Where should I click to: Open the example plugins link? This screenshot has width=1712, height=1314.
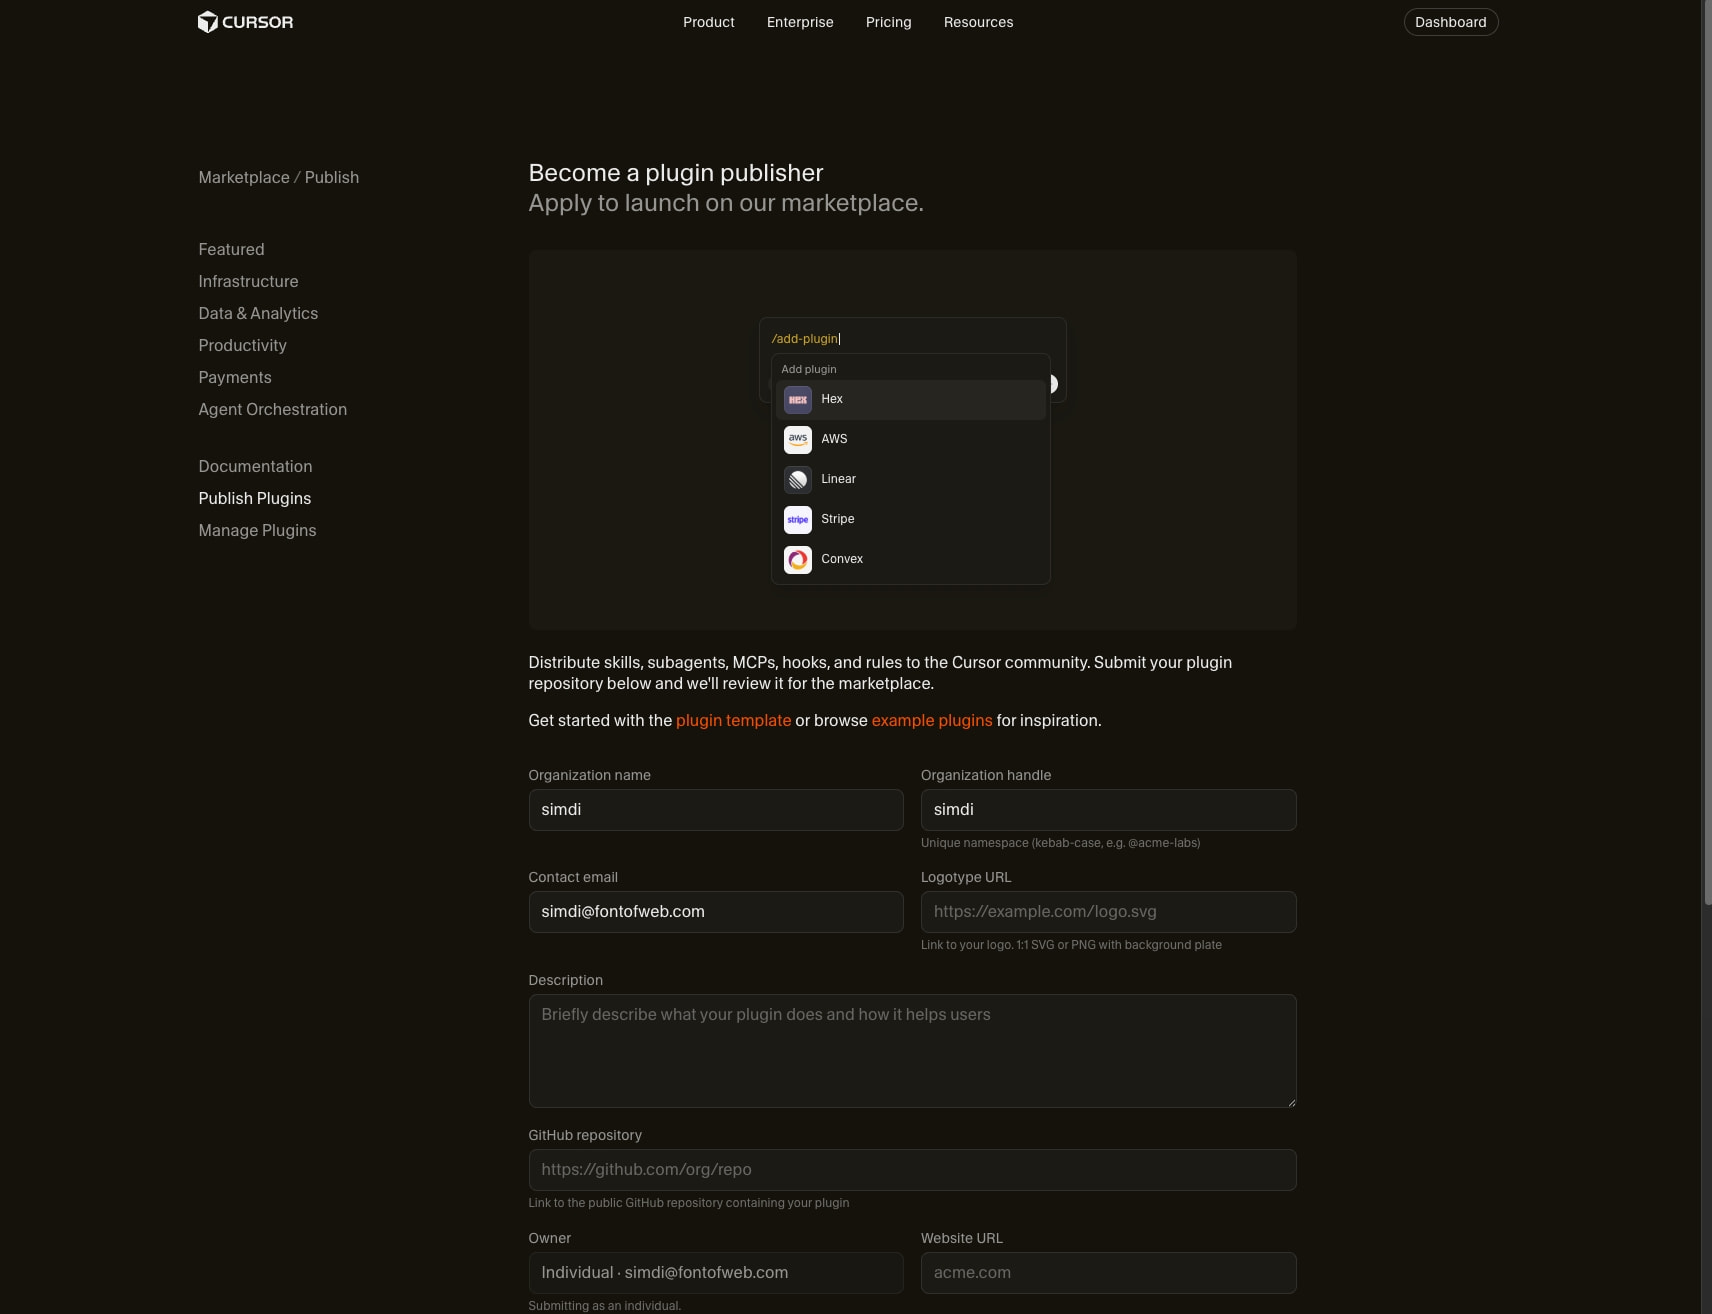tap(932, 720)
